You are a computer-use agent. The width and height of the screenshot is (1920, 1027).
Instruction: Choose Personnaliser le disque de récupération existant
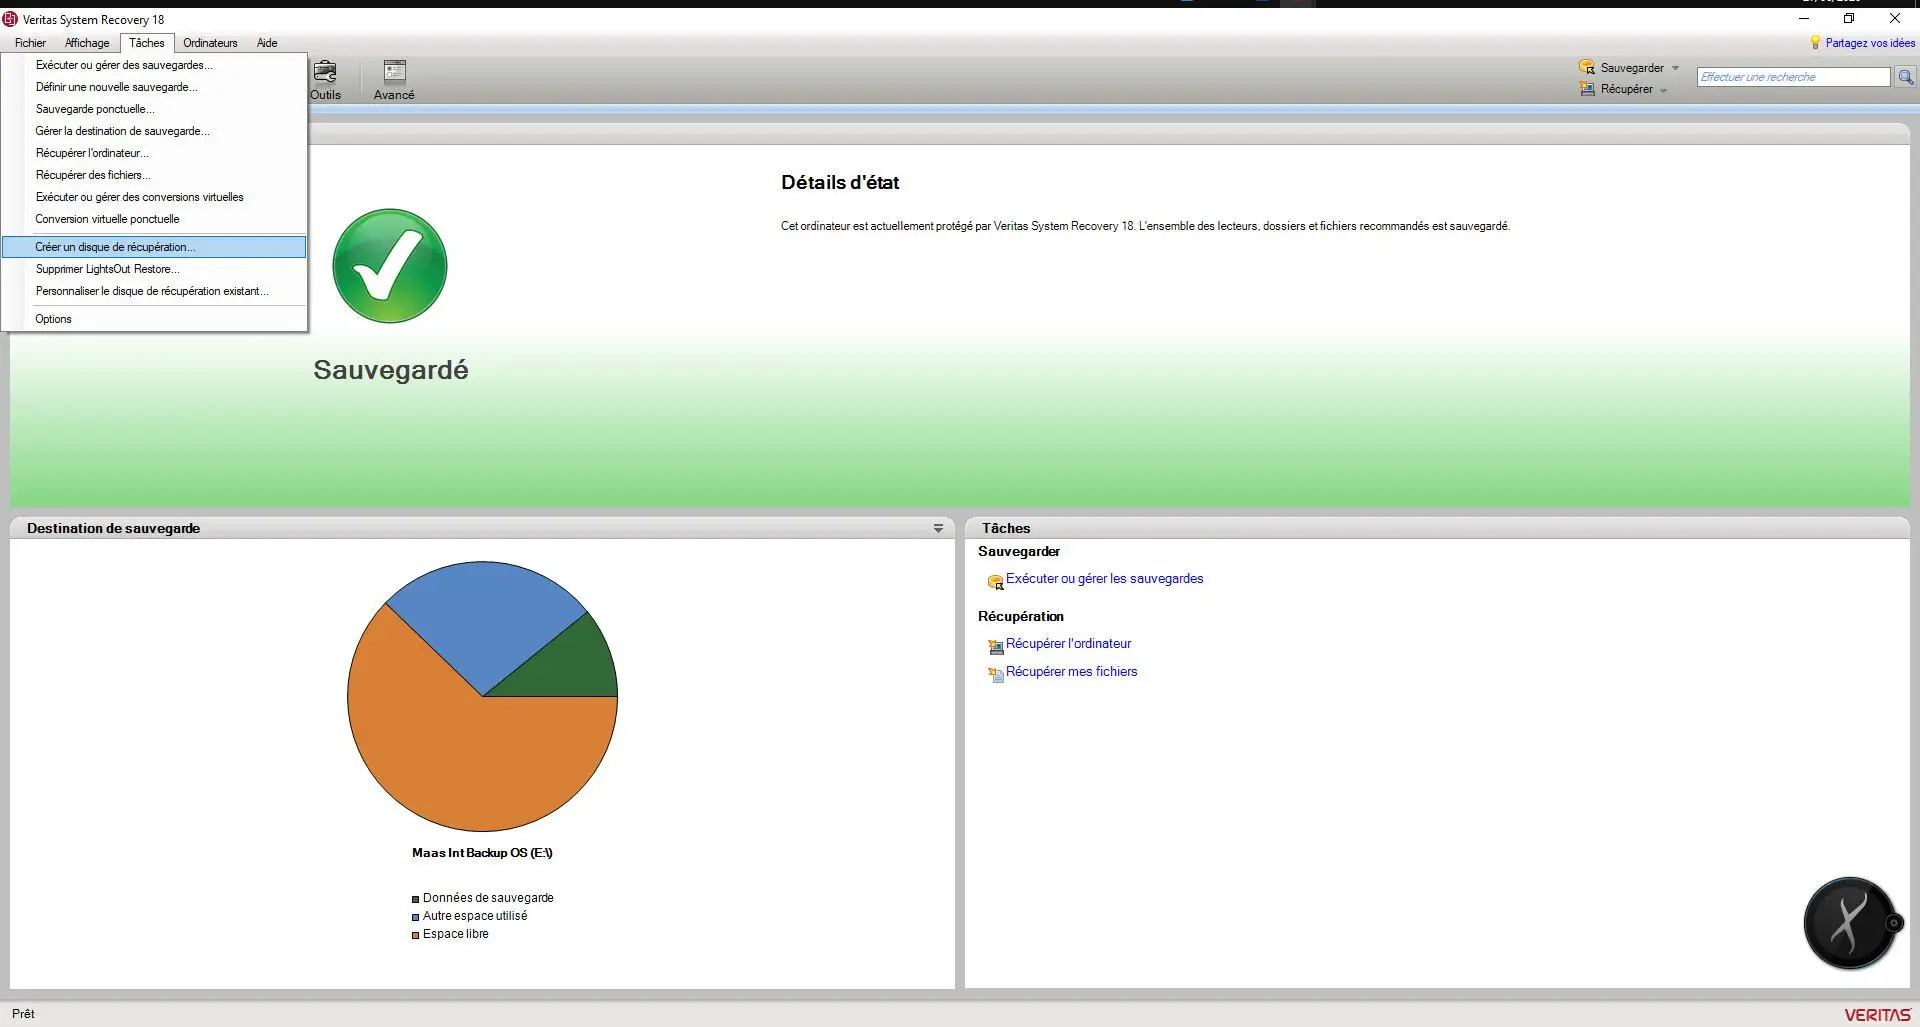coord(154,291)
